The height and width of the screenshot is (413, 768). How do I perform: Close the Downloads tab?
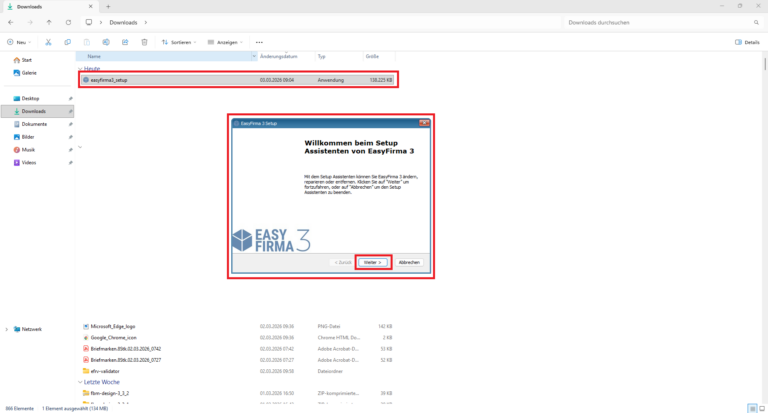pyautogui.click(x=90, y=7)
